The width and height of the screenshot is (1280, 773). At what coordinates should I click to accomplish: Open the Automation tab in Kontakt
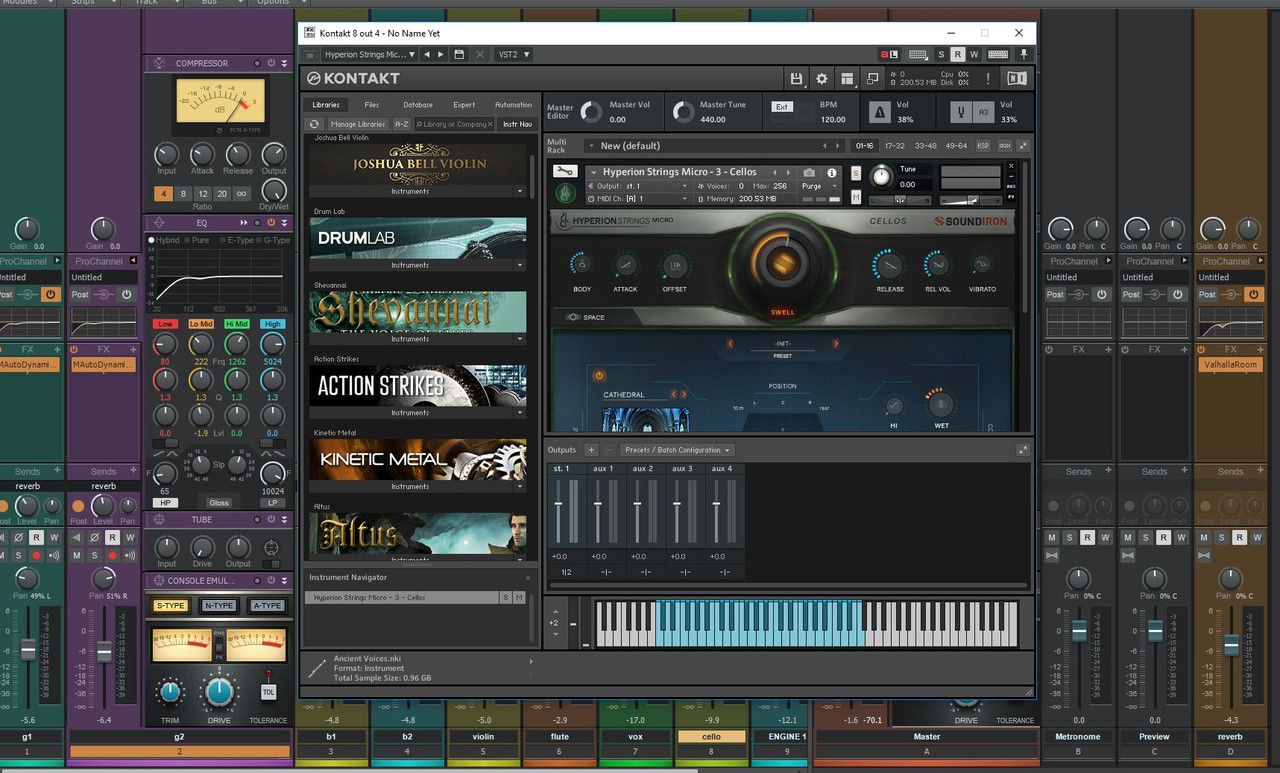[x=513, y=104]
